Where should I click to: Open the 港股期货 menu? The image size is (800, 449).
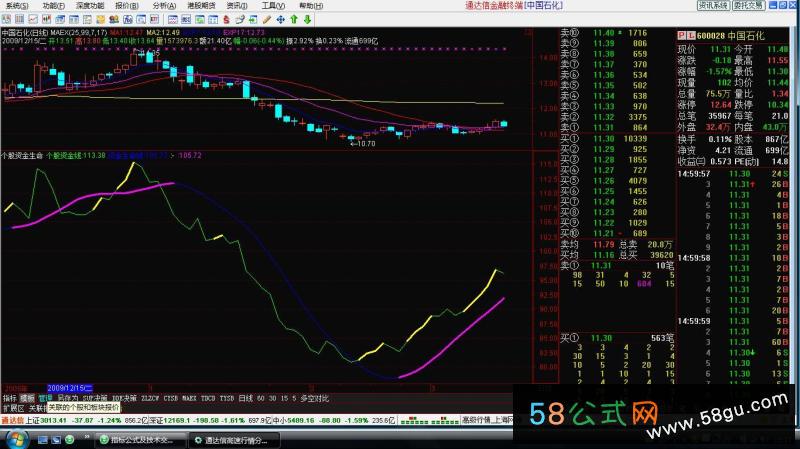tap(201, 6)
